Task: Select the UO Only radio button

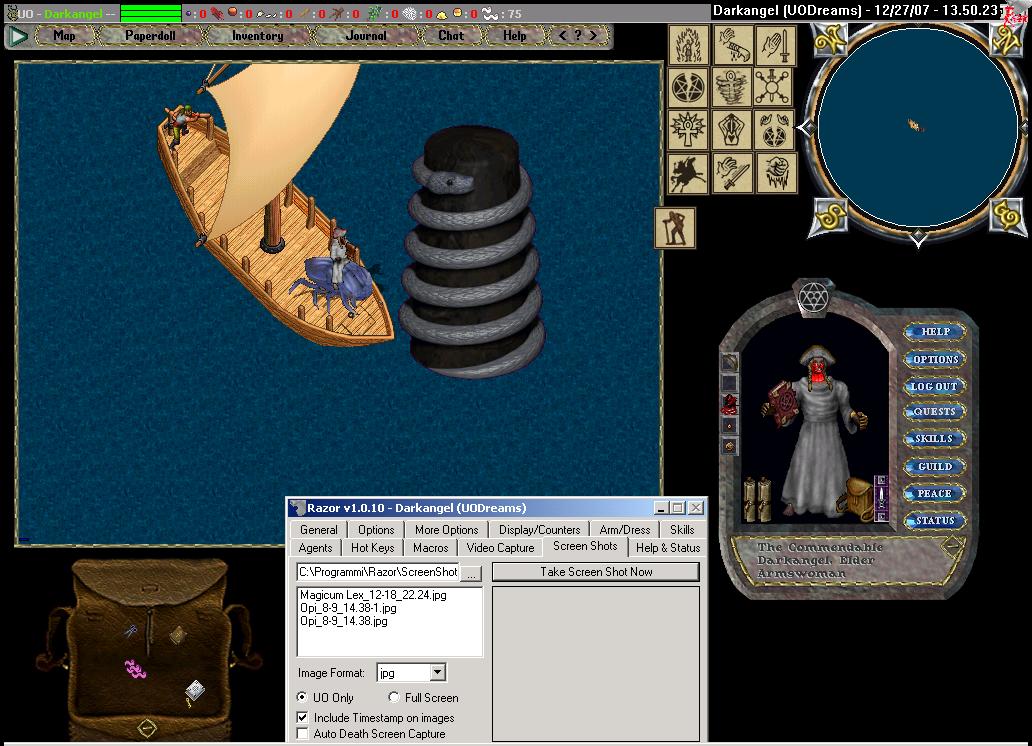Action: [x=302, y=697]
